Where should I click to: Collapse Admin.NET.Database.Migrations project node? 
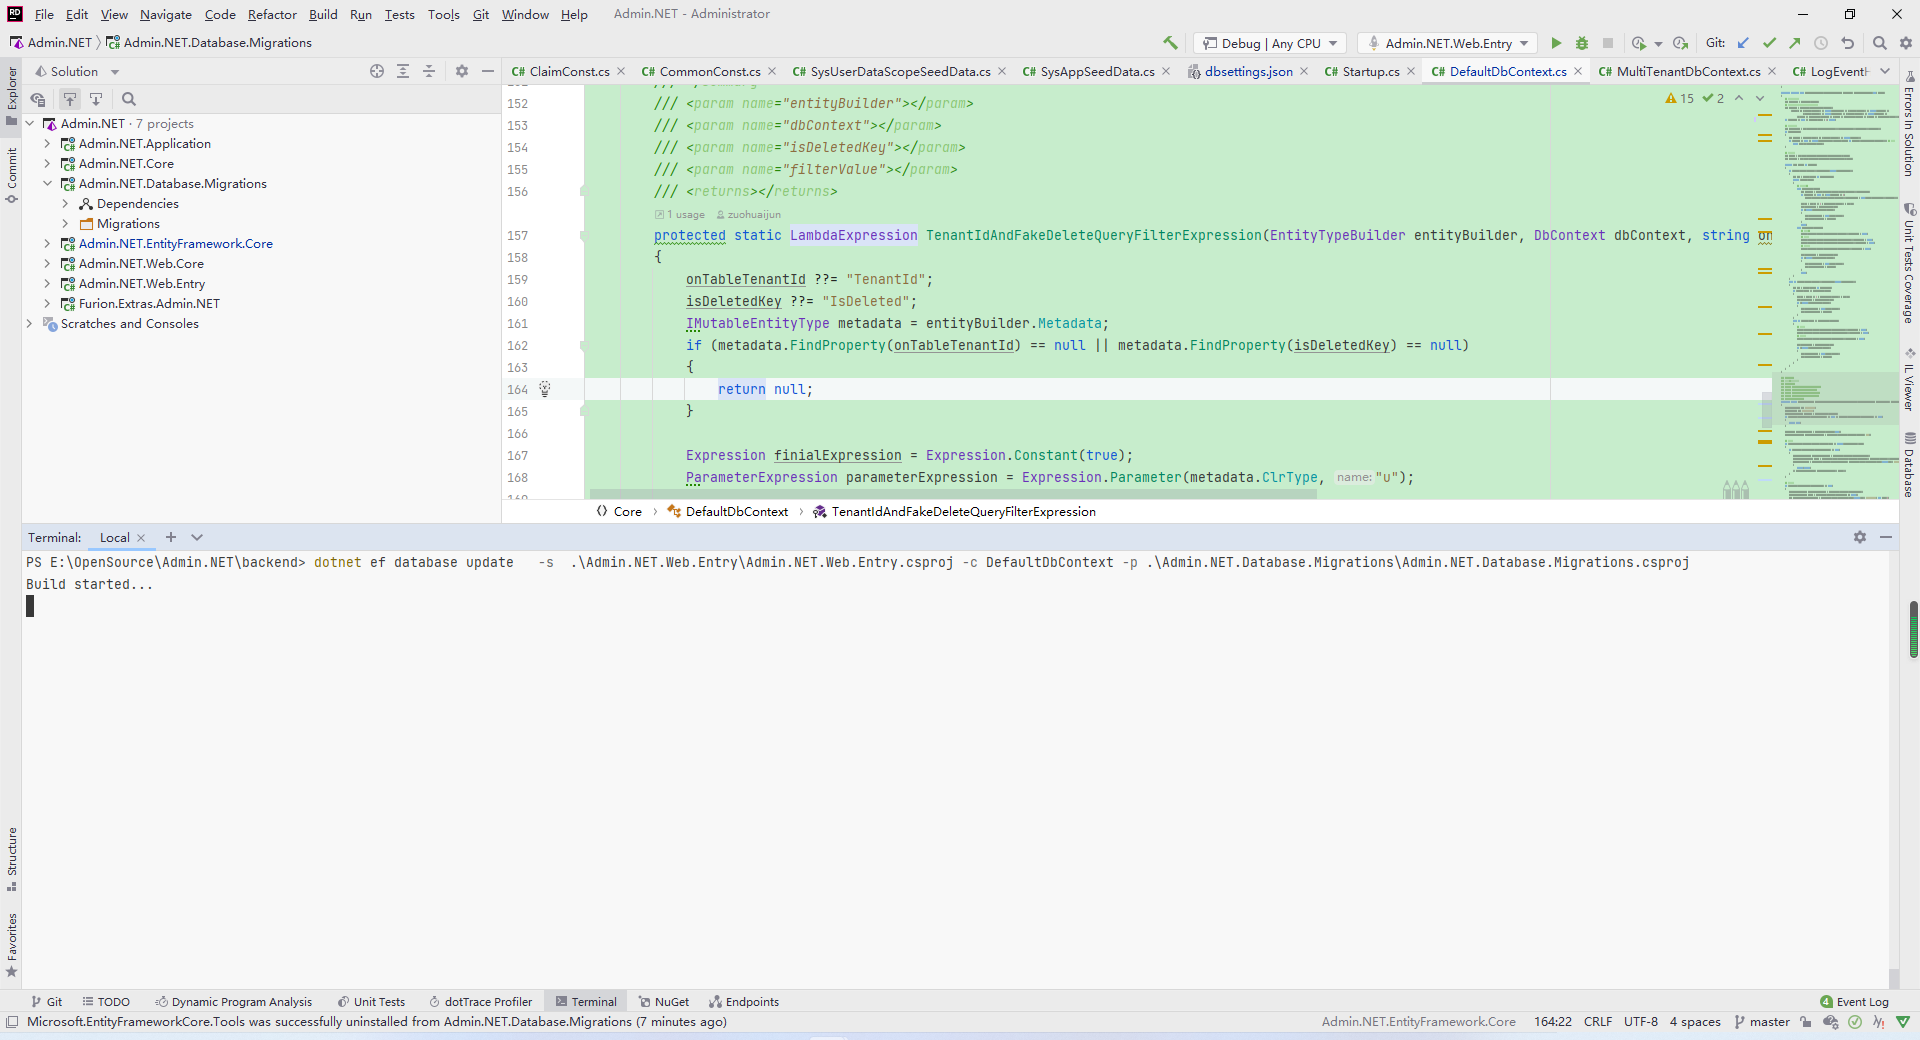tap(47, 183)
